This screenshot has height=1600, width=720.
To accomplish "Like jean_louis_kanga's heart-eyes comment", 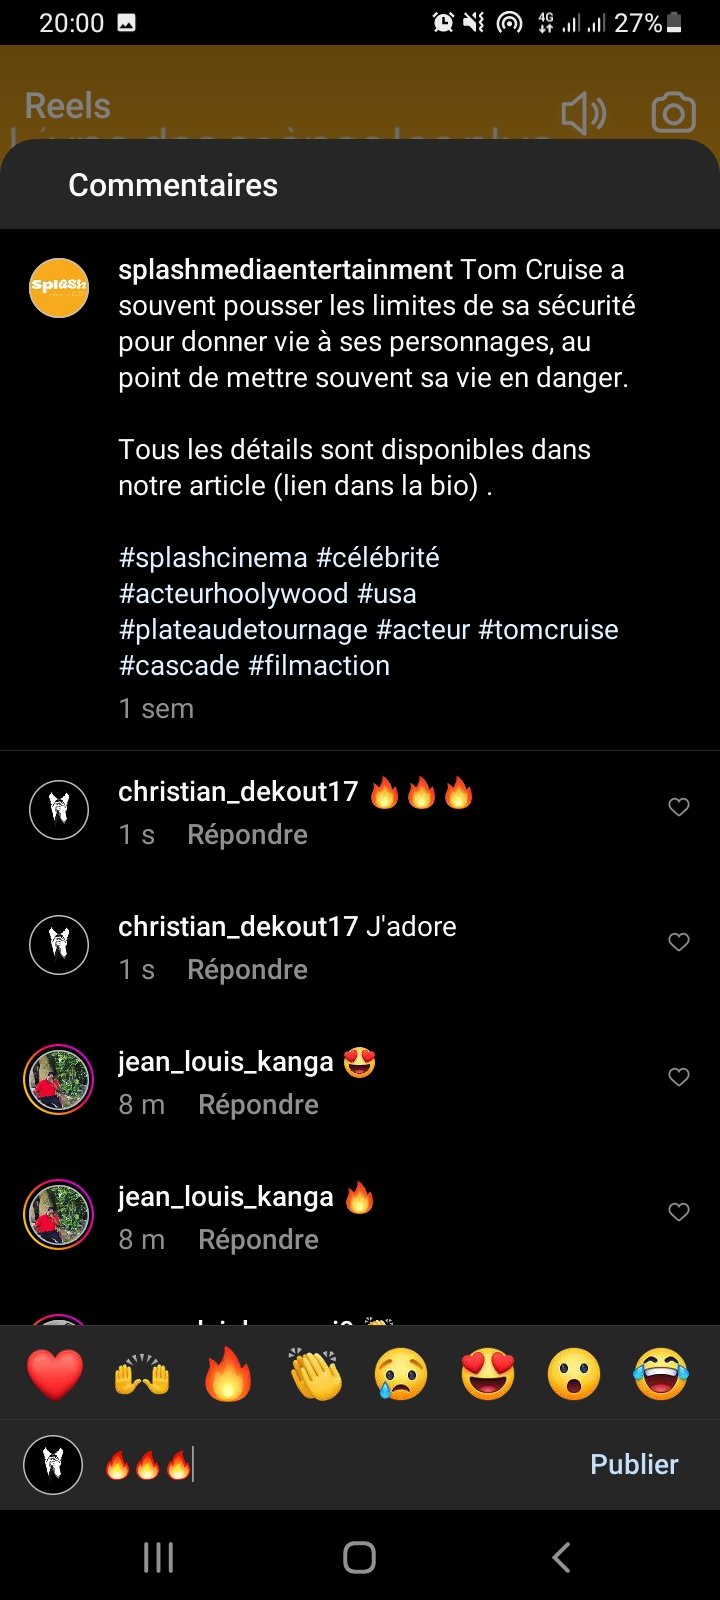I will tap(679, 1077).
